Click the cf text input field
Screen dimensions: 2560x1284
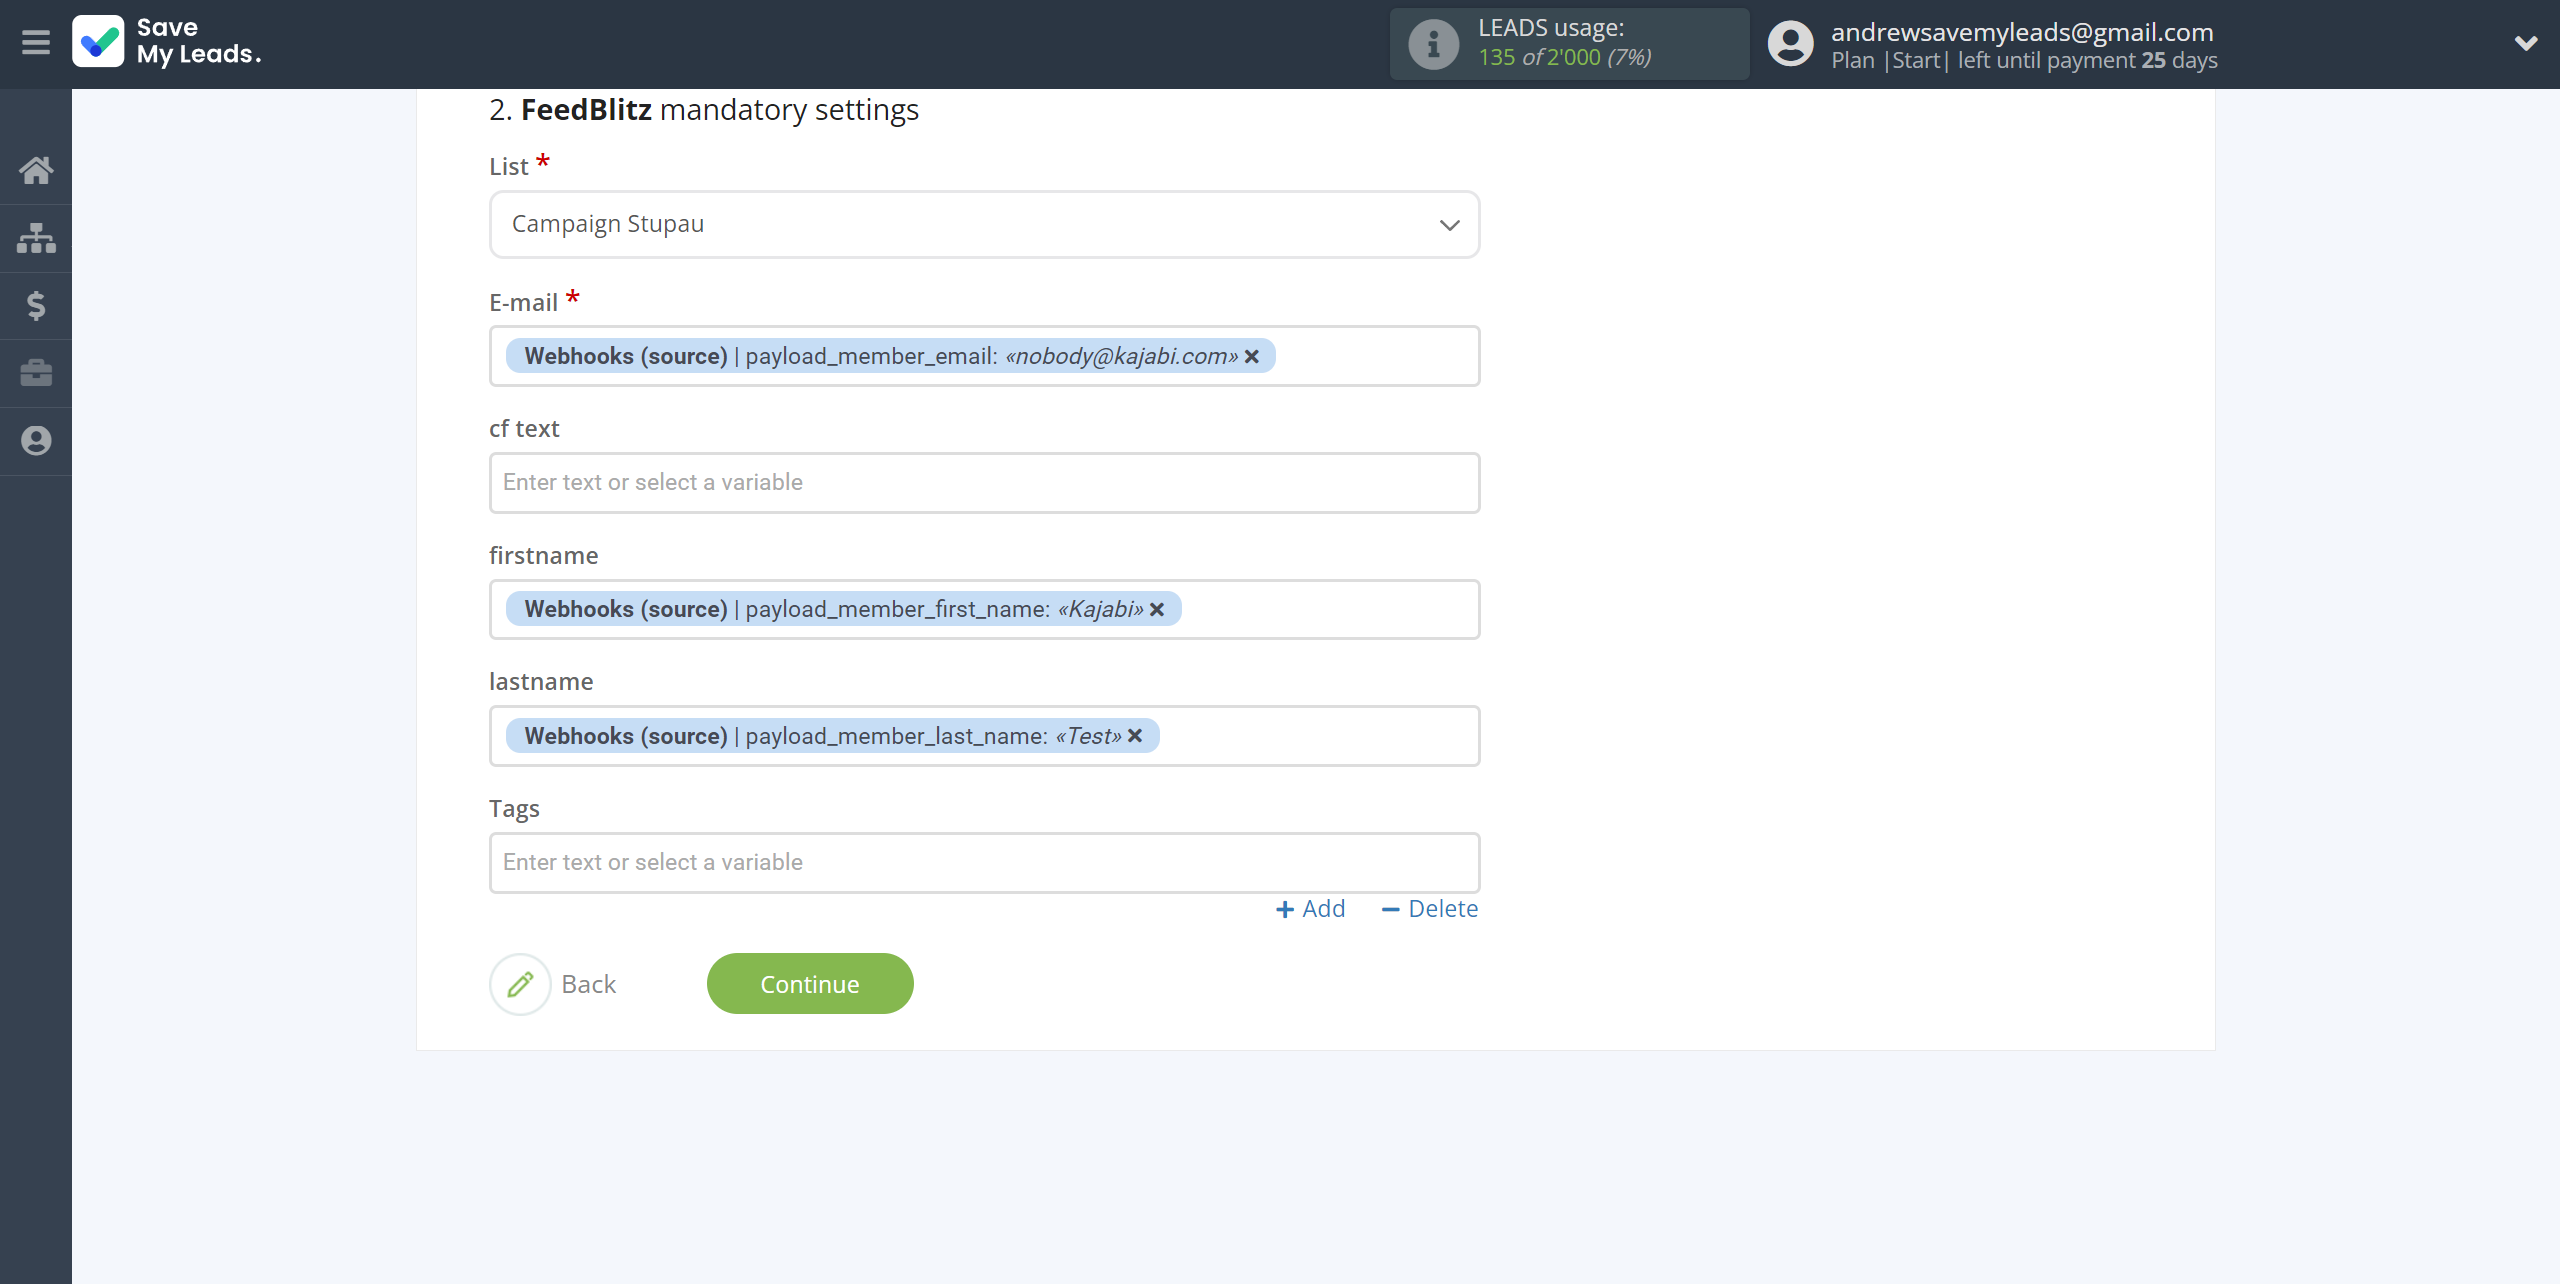click(x=984, y=483)
